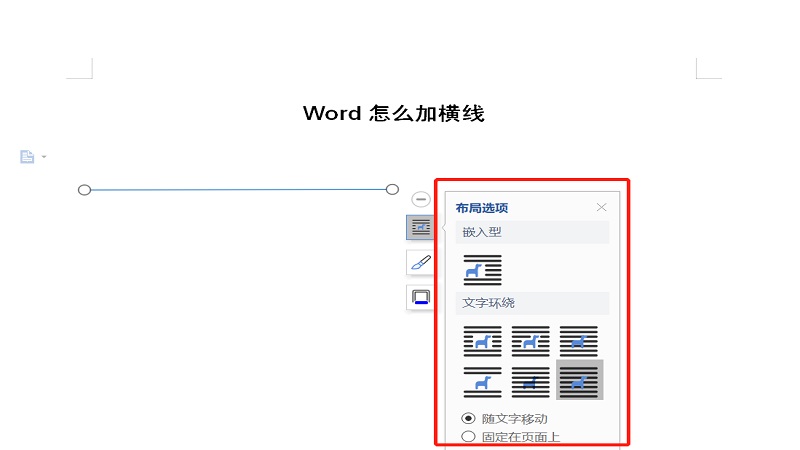The width and height of the screenshot is (800, 450).
Task: Expand the dropdown arrow beside the page icon
Action: [x=44, y=157]
